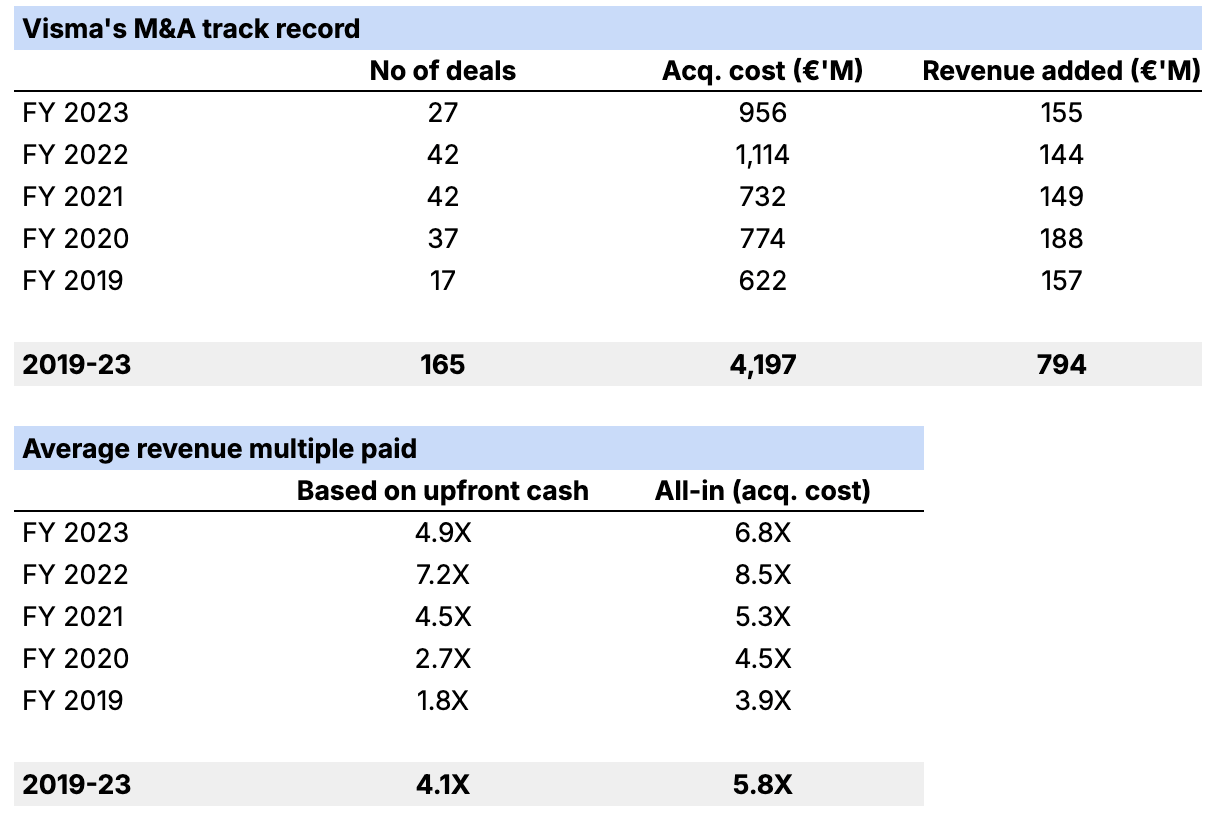Select the "All-in (acq. cost)" header
Image resolution: width=1212 pixels, height=816 pixels.
(763, 491)
